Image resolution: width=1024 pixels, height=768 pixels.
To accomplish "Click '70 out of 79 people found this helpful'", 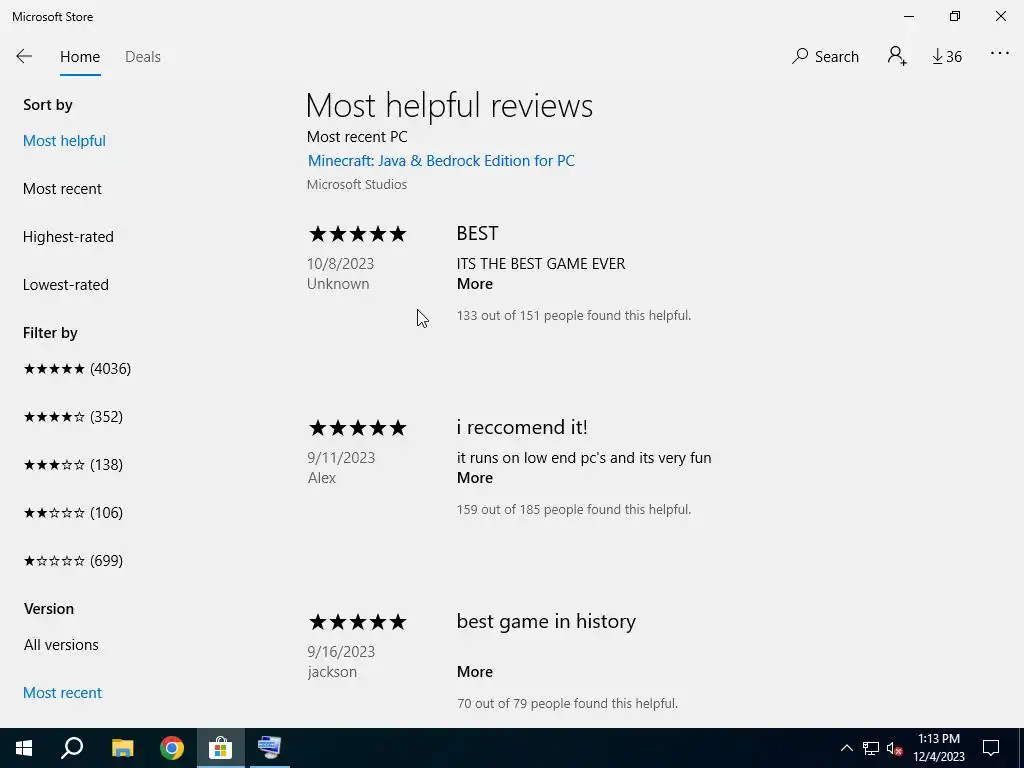I will pos(567,703).
